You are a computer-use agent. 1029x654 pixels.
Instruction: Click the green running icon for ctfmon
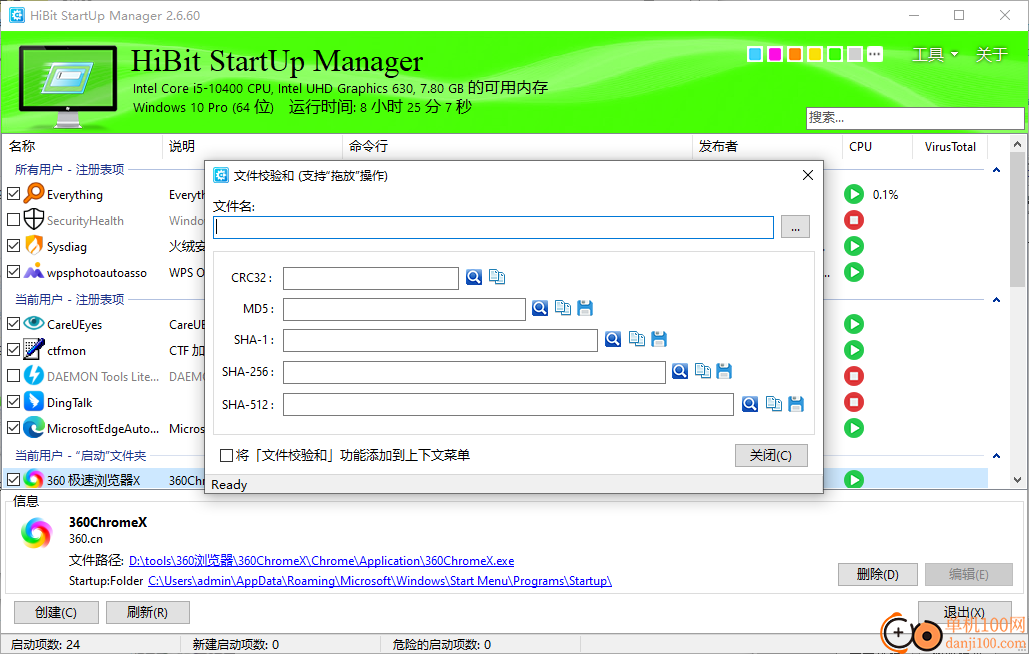854,350
